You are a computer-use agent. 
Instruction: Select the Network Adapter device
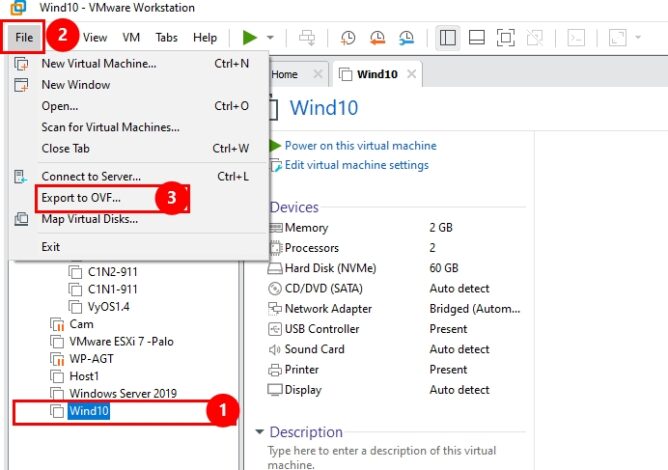pos(396,309)
